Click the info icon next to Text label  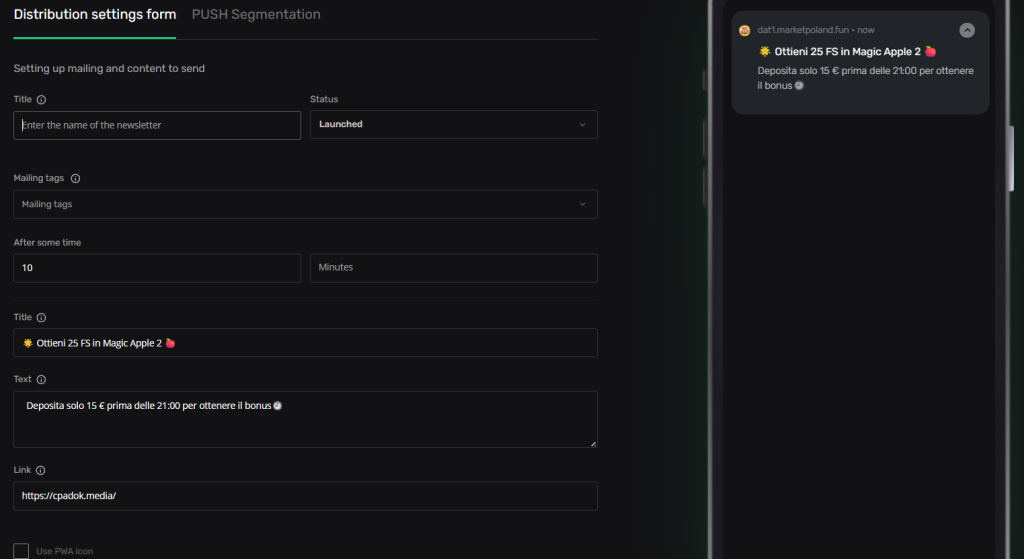click(41, 379)
